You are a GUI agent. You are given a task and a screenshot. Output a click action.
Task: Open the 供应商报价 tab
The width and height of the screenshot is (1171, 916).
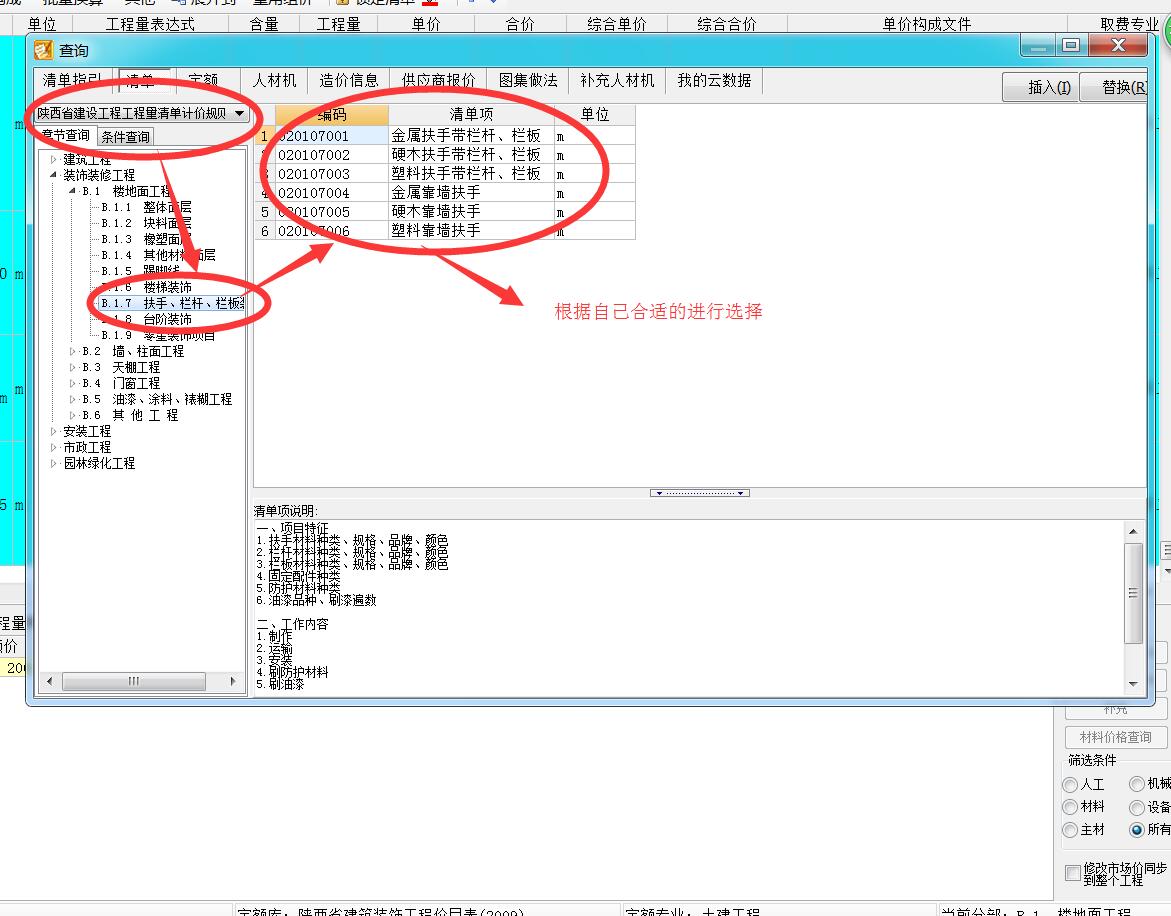pos(438,80)
